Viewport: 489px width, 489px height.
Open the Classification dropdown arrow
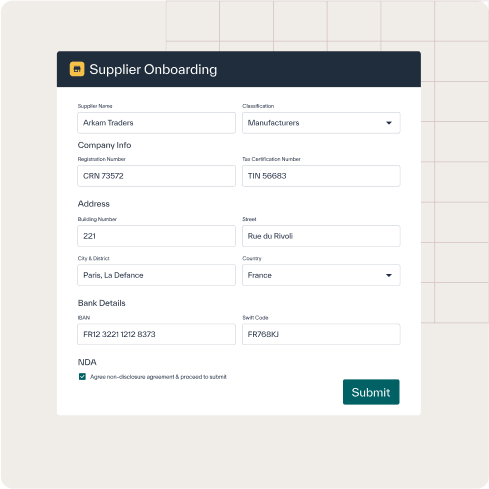pos(389,123)
